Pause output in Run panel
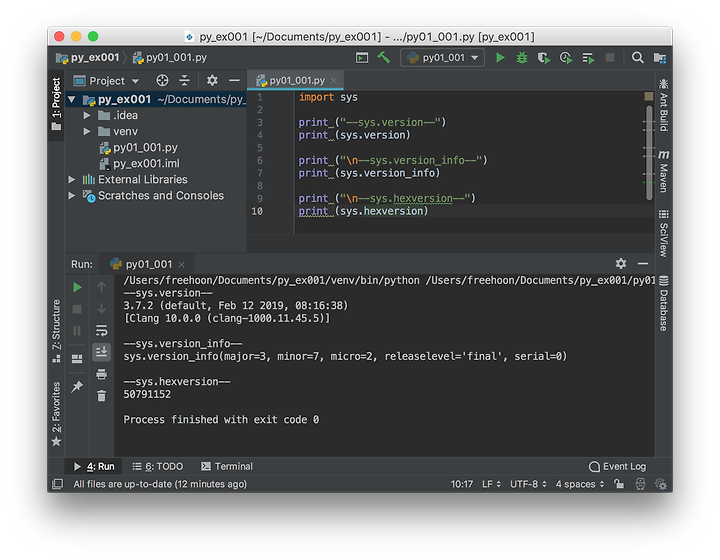This screenshot has height=560, width=720. click(77, 330)
